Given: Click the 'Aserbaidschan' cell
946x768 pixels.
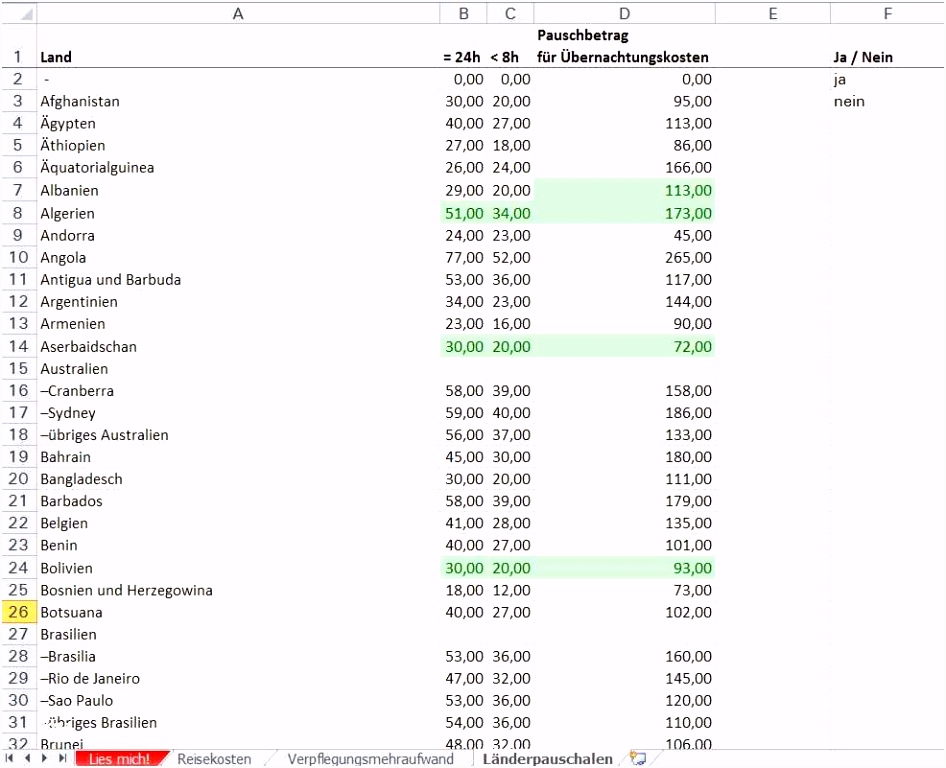Looking at the screenshot, I should pyautogui.click(x=238, y=346).
